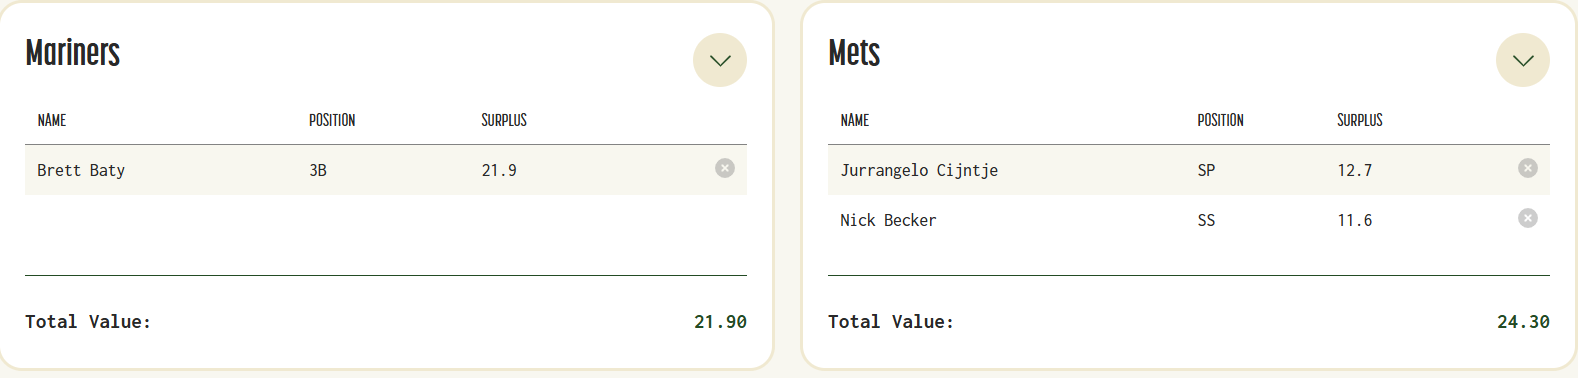
Task: Click the Mets total value 24.30
Action: pyautogui.click(x=1523, y=322)
